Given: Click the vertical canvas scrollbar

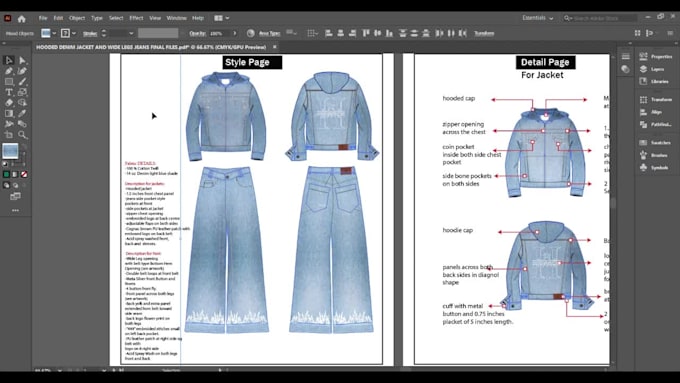Looking at the screenshot, I should click(x=613, y=203).
